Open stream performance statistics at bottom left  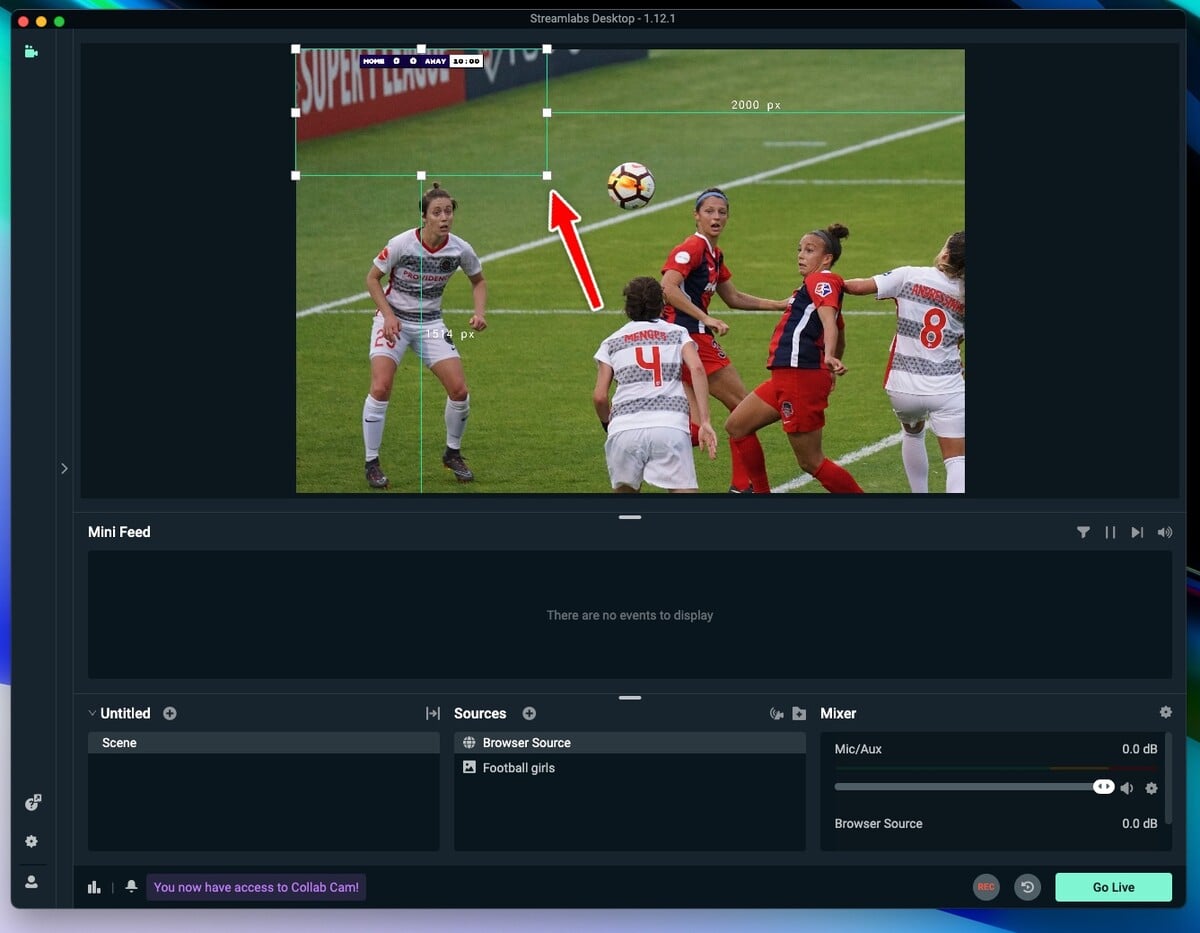(94, 886)
